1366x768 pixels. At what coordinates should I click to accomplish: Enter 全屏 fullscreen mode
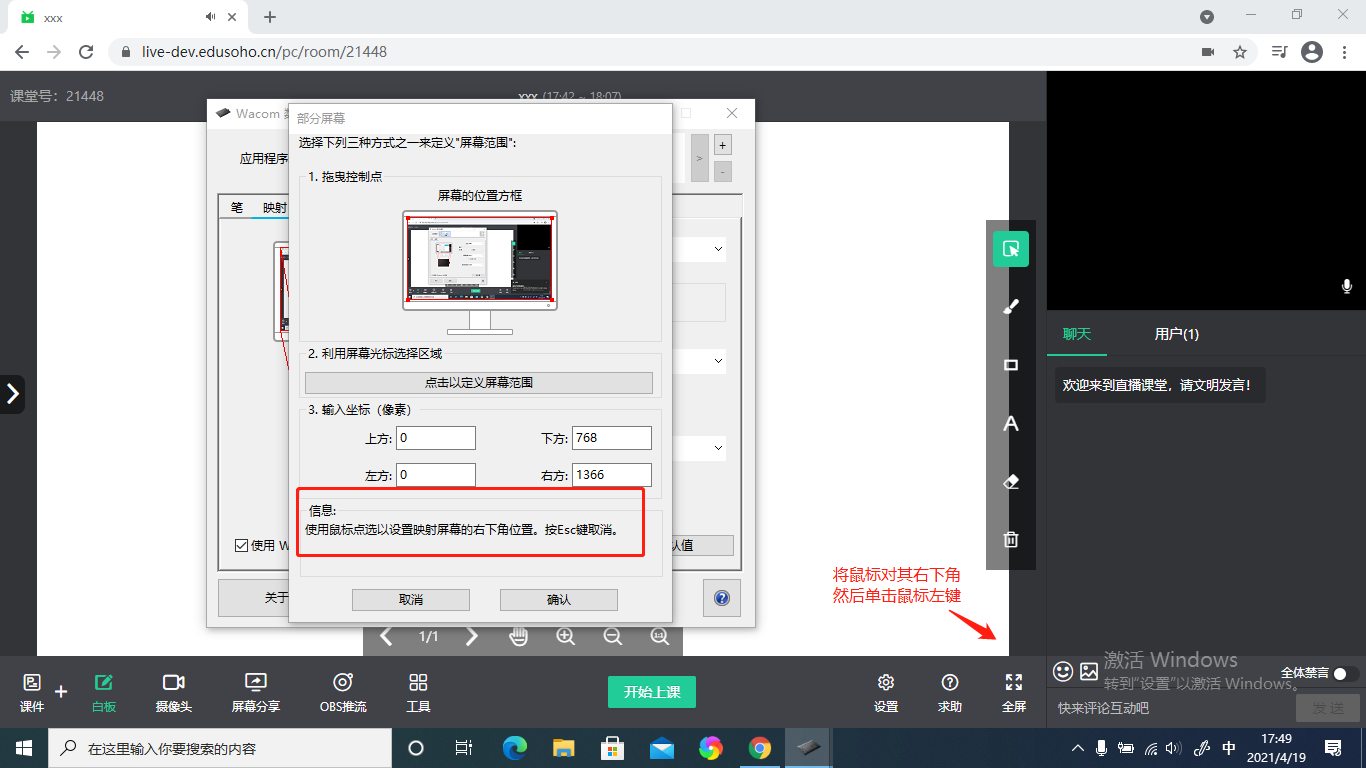1014,692
